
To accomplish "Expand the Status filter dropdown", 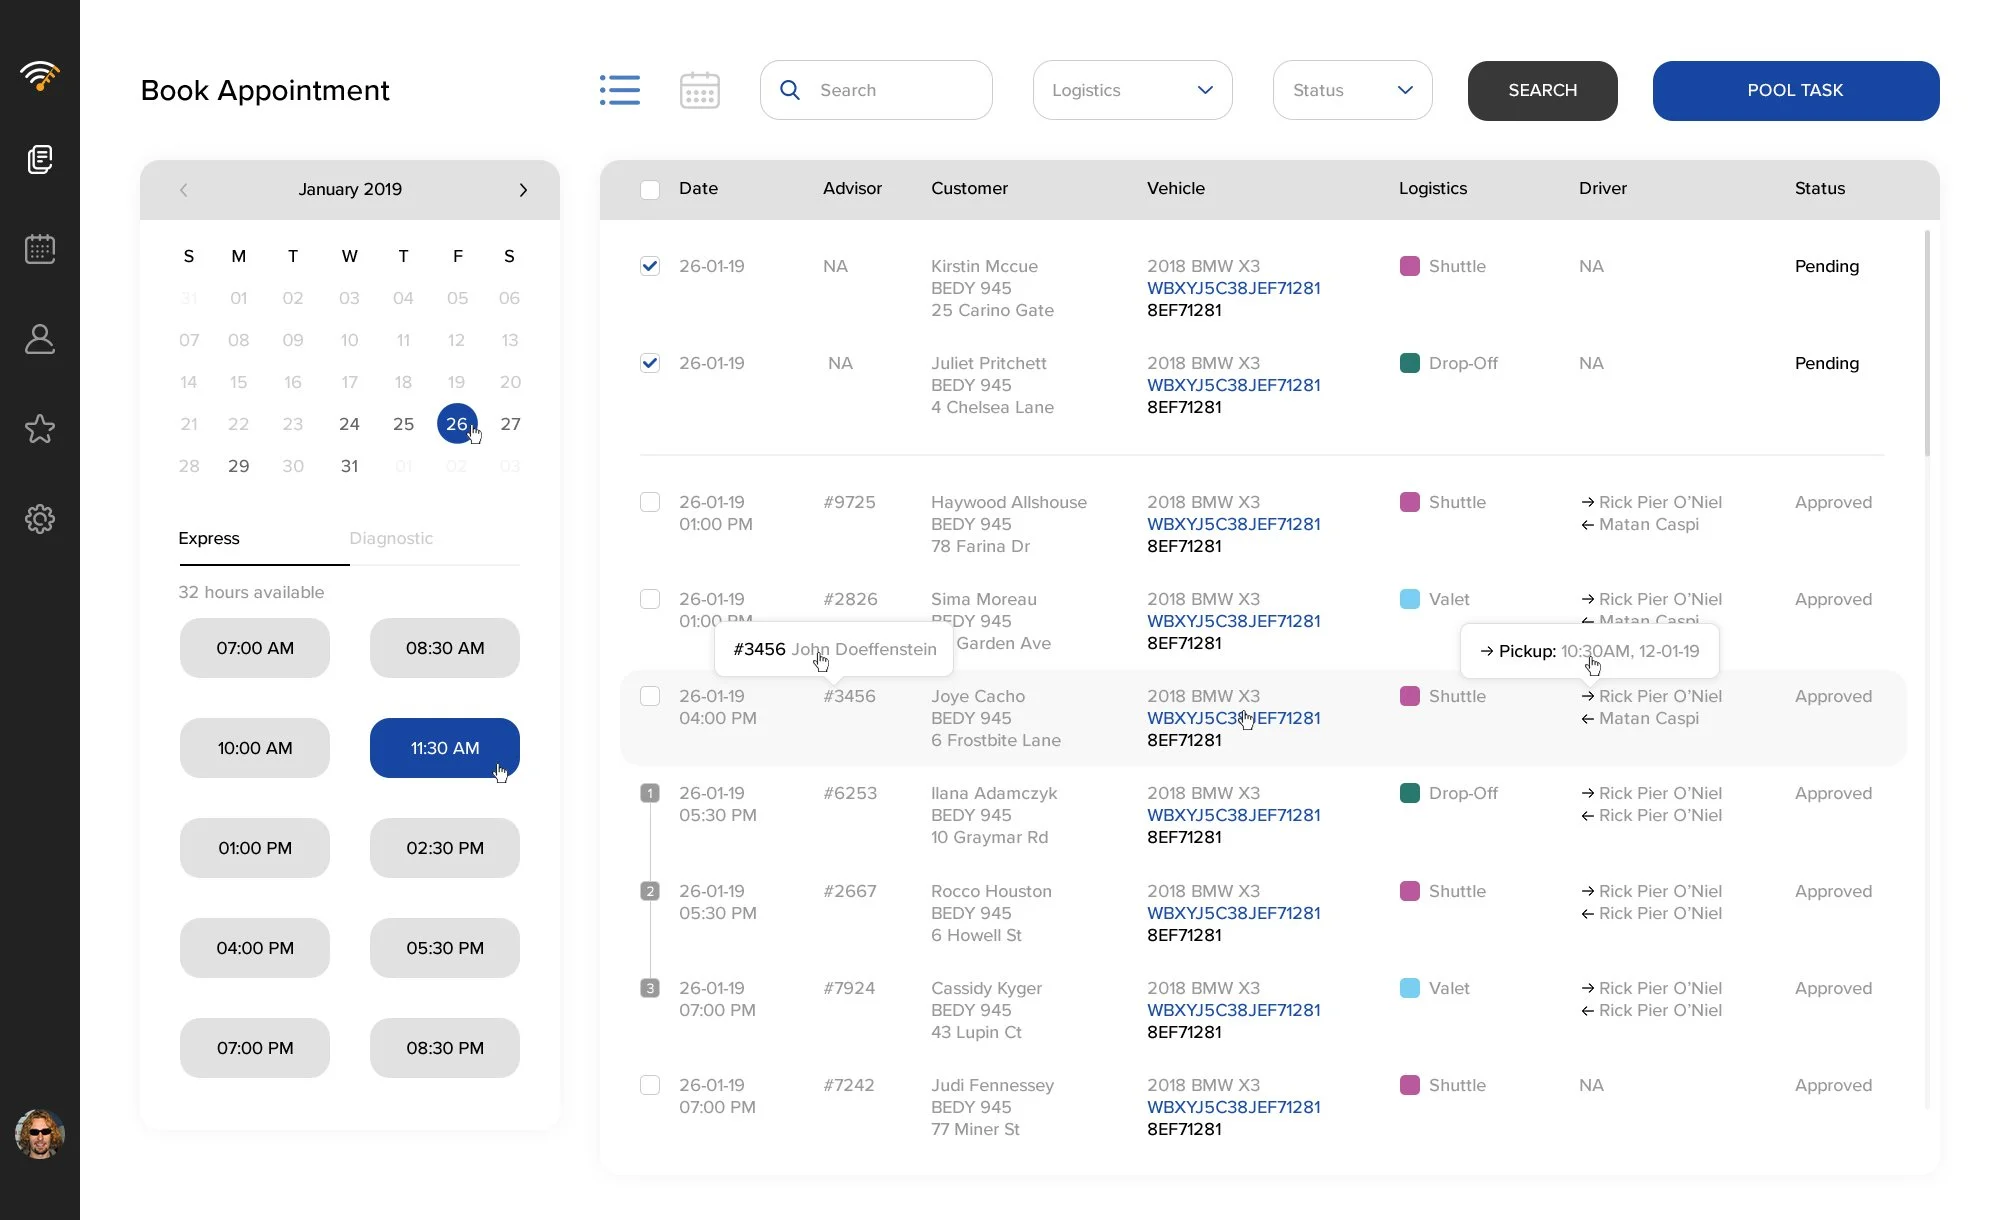I will [x=1352, y=90].
